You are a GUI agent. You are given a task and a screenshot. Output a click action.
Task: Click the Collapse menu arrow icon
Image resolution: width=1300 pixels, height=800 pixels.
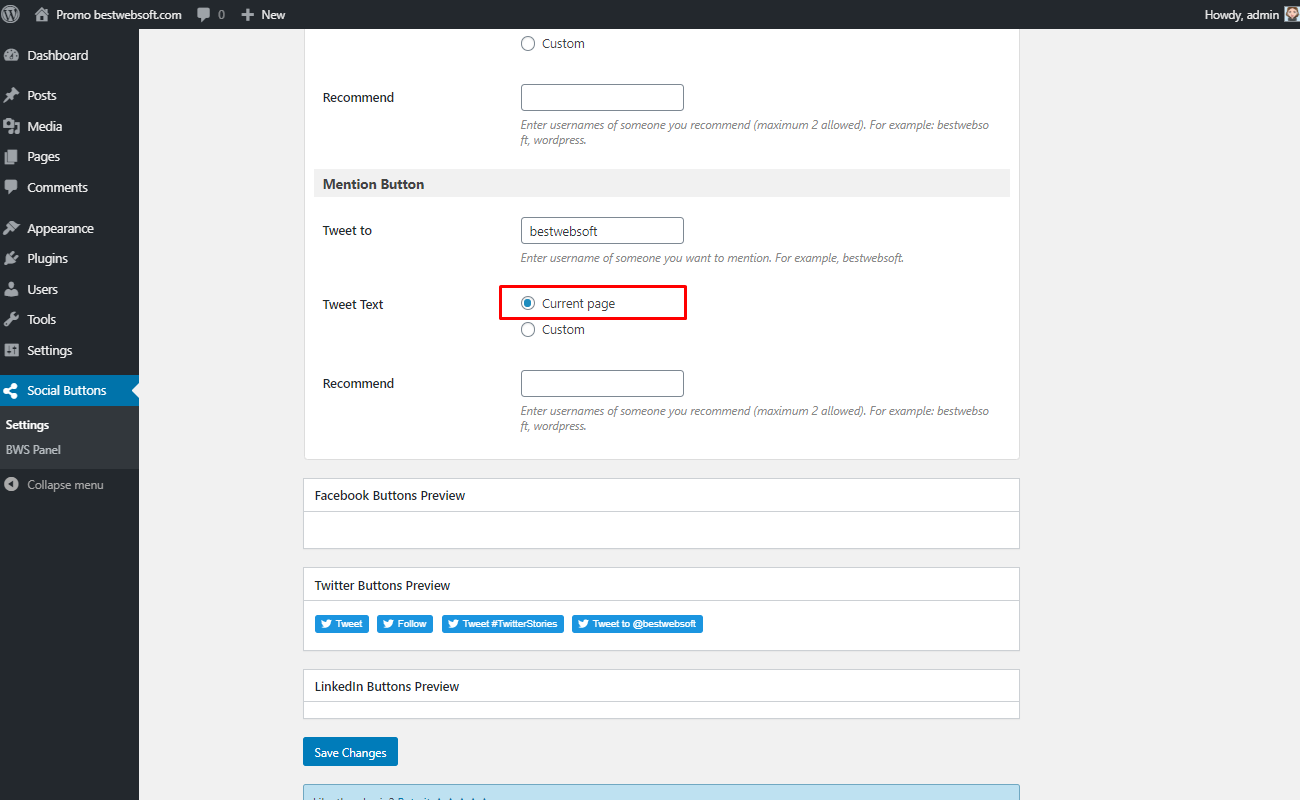point(11,484)
